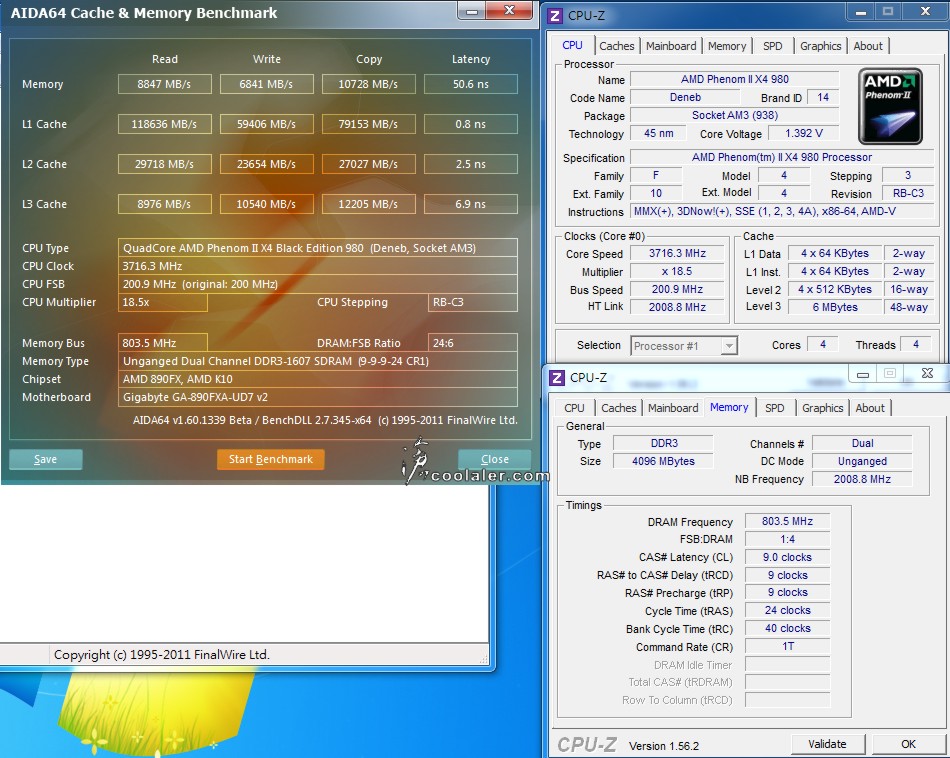Click CPU Type field QuadCore AMD Phenom II
Viewport: 950px width, 758px height.
(x=317, y=248)
